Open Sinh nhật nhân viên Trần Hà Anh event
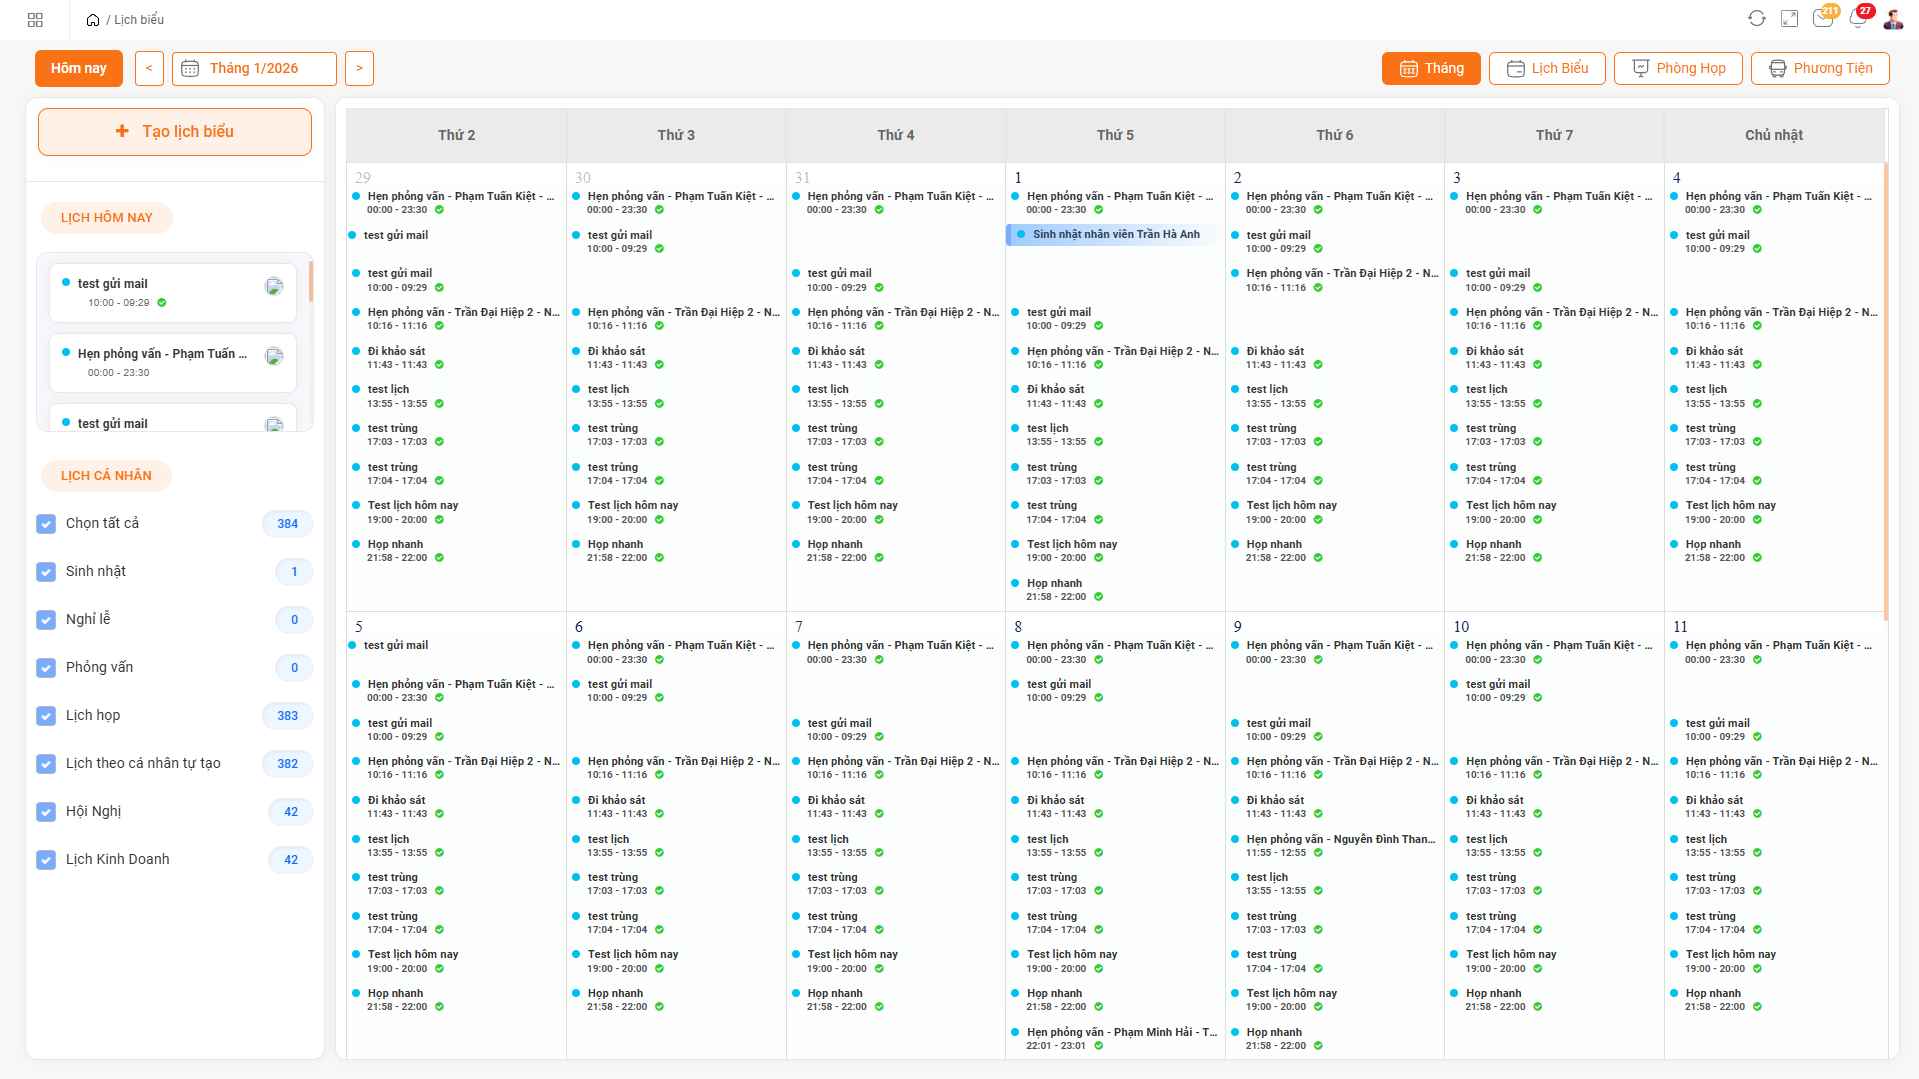The image size is (1919, 1079). point(1114,235)
